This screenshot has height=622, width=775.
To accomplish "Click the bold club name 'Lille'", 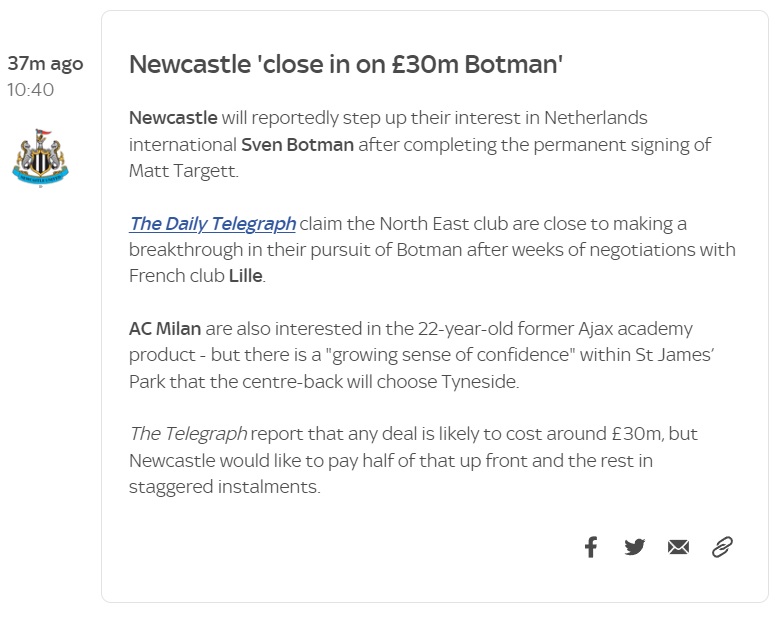I will pos(245,275).
